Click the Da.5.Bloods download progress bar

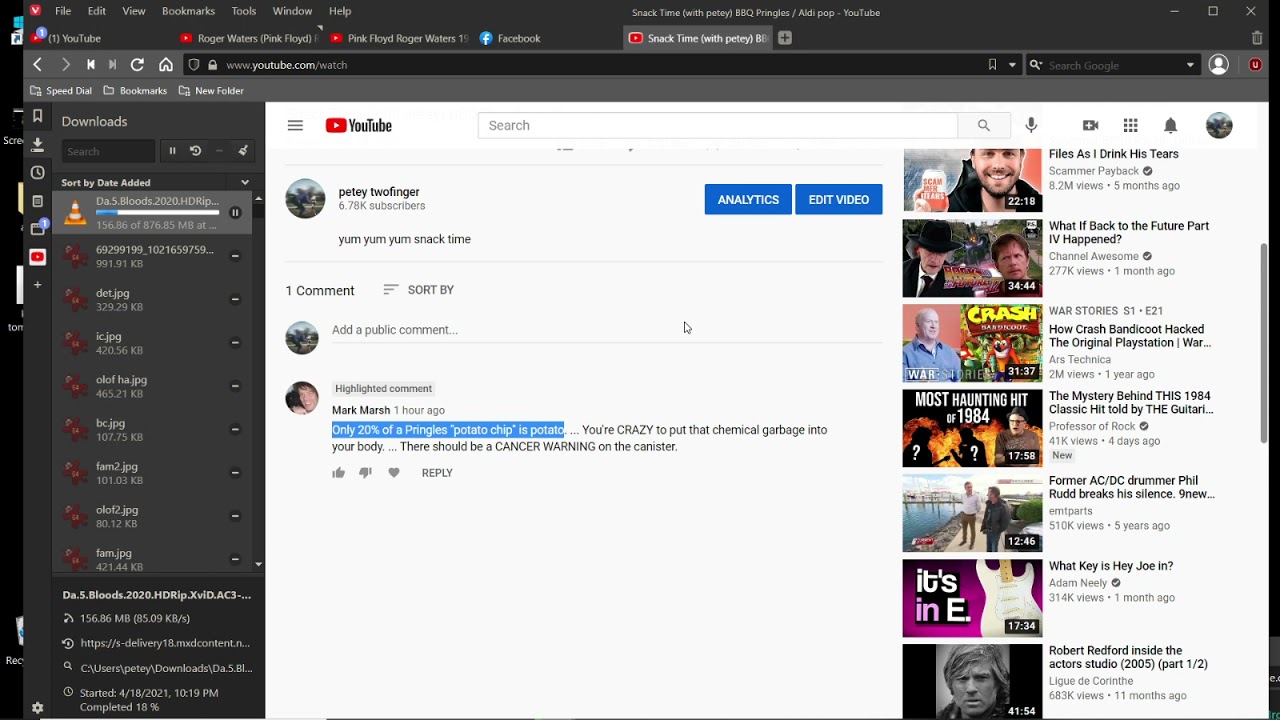(157, 213)
